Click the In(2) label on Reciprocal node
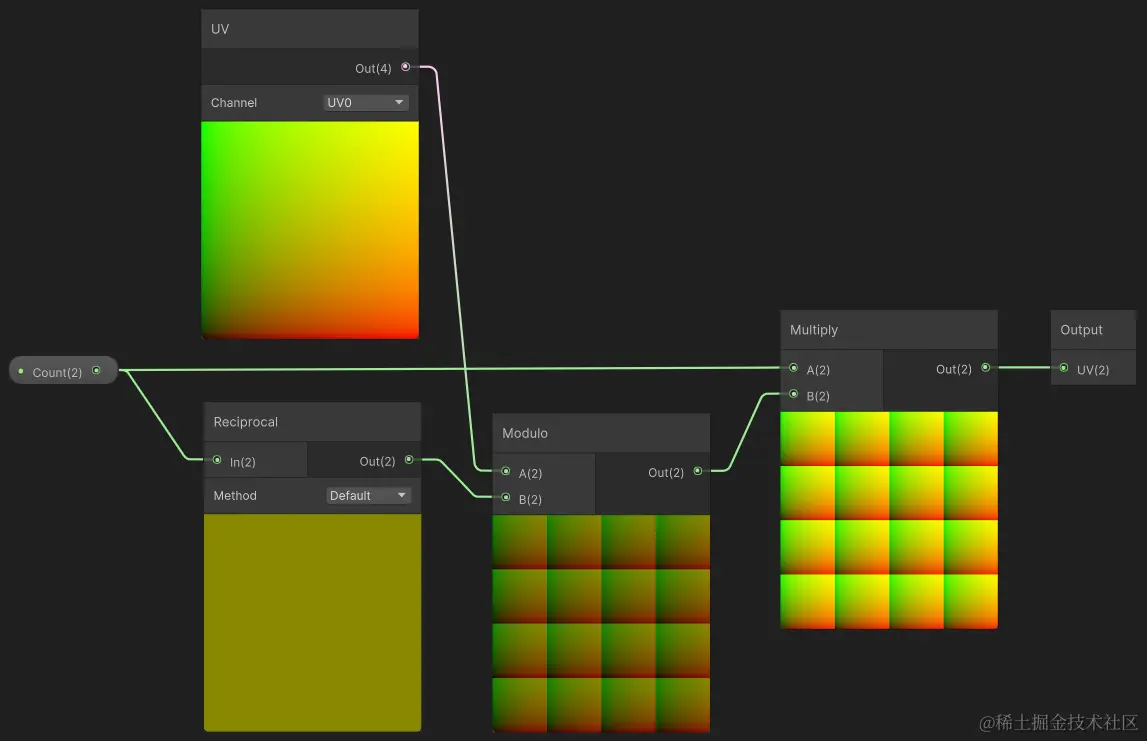 point(243,462)
